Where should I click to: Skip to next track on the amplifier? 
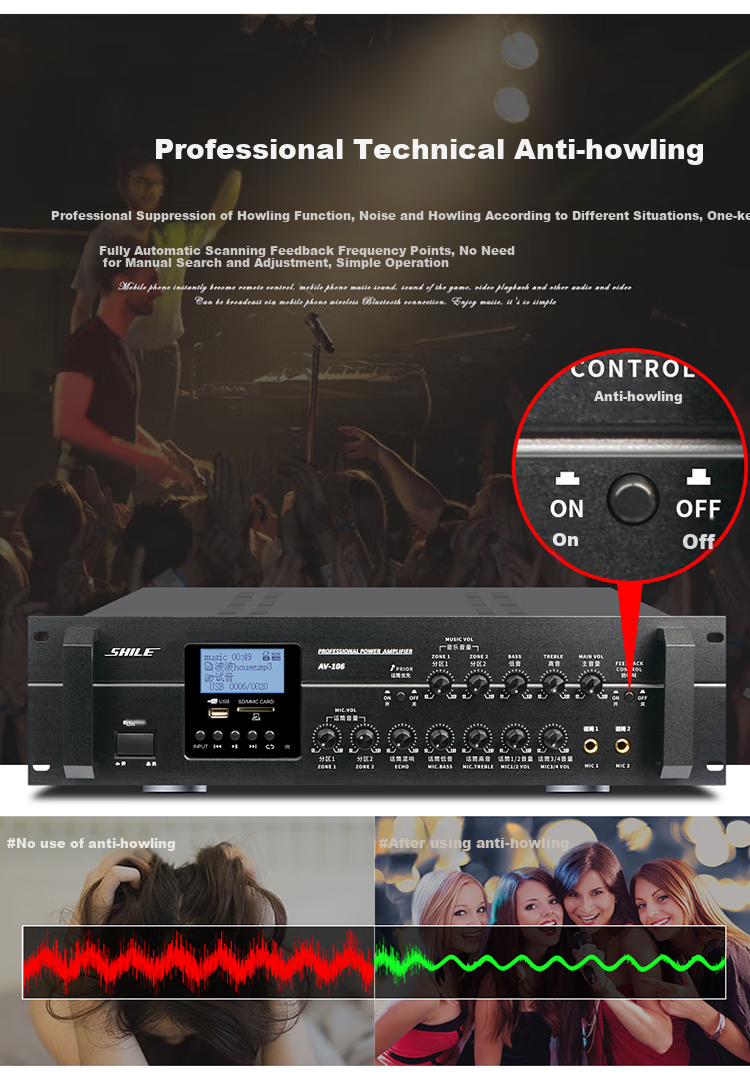pos(253,735)
